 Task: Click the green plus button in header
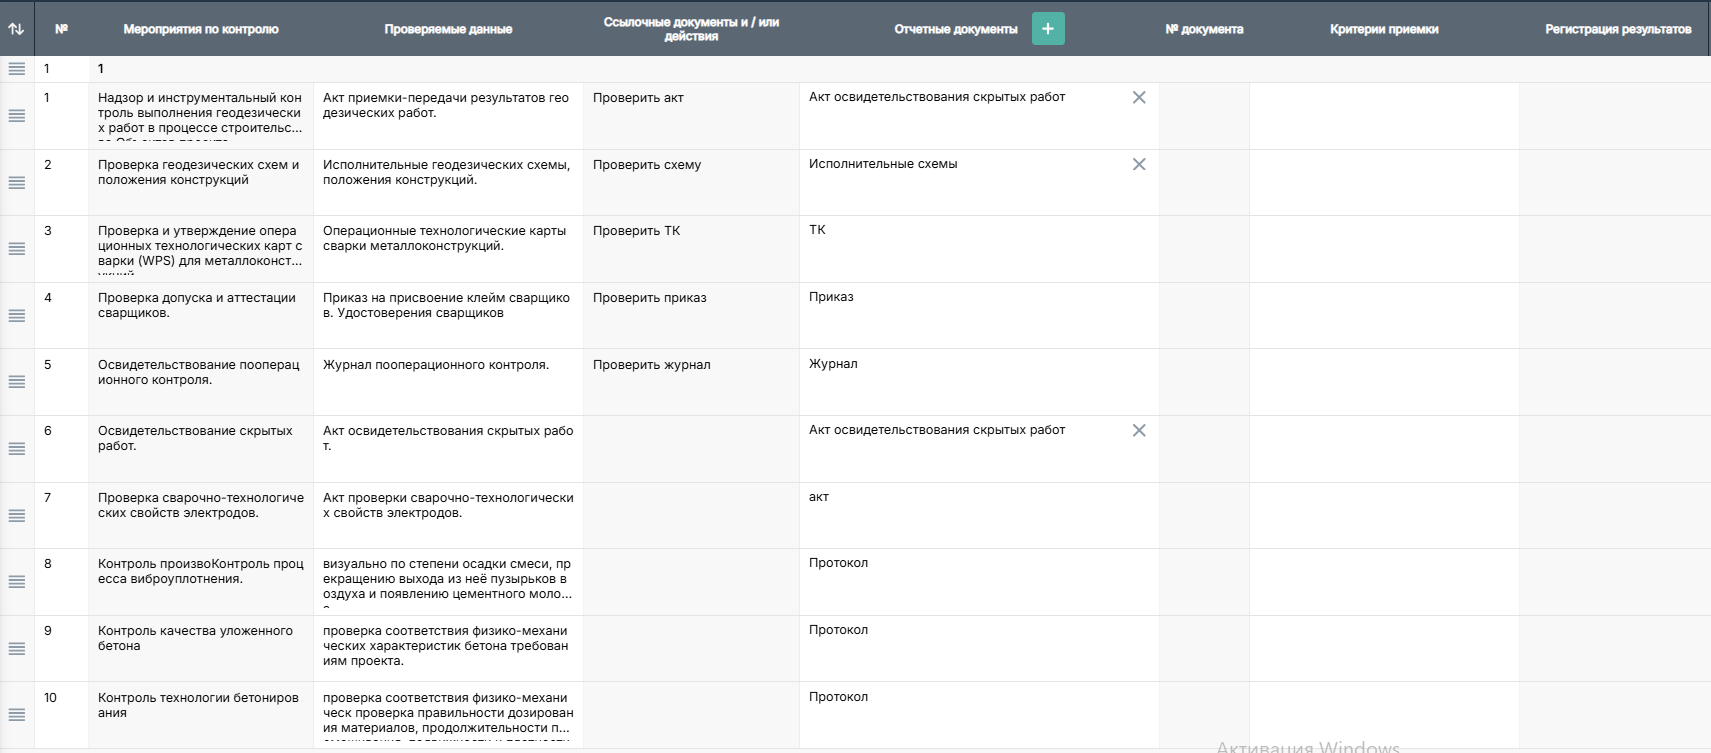click(1047, 29)
